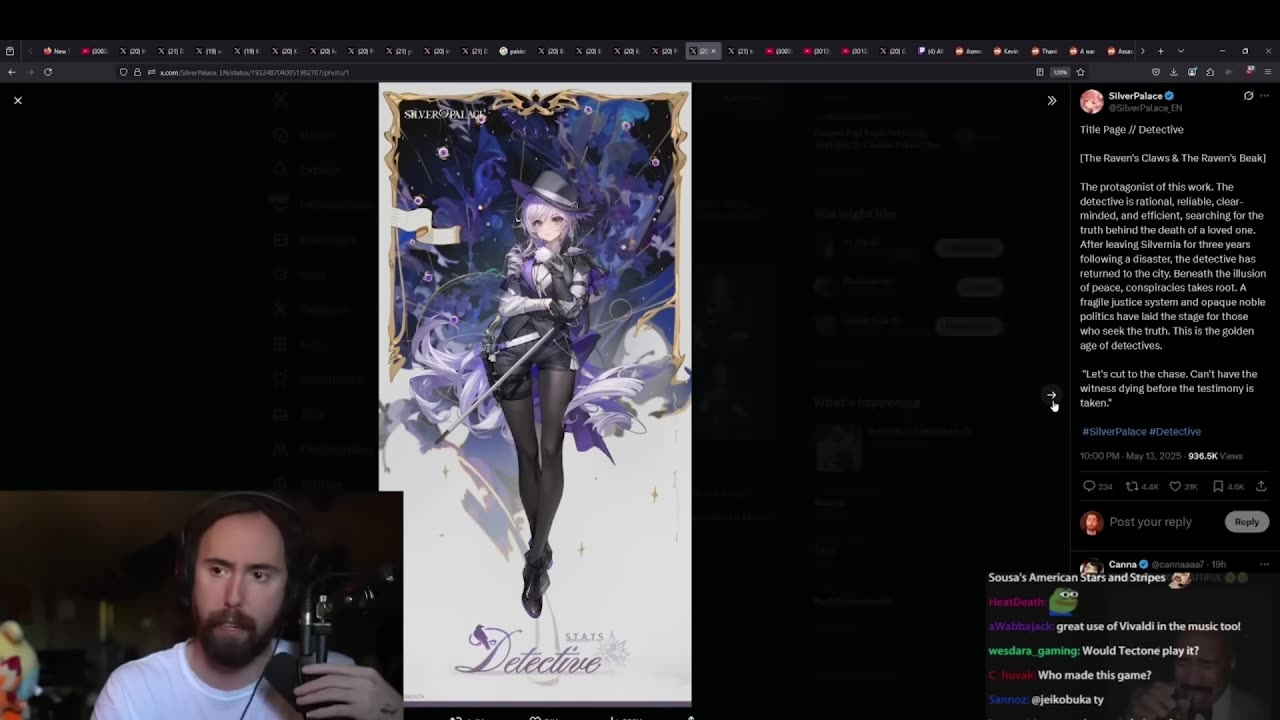Click the browser address bar URL
Screen dimensions: 1280x720
click(254, 72)
